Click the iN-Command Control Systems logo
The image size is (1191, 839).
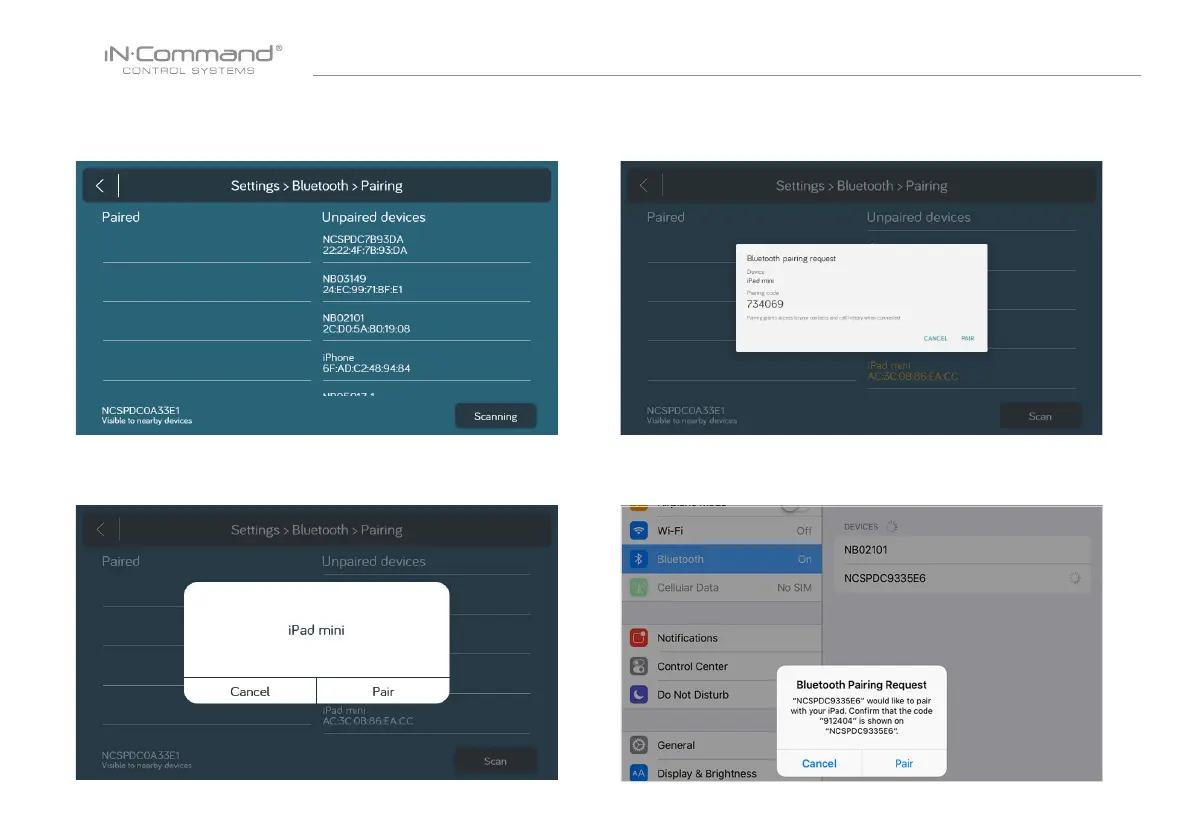point(193,60)
